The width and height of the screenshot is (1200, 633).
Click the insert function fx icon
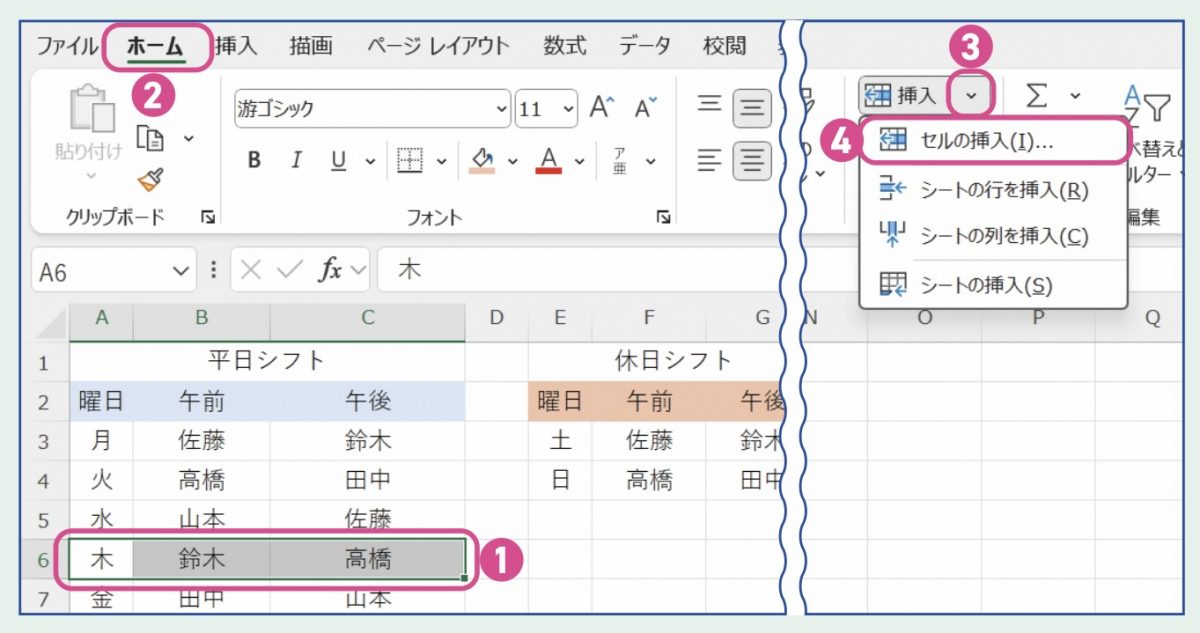[x=330, y=270]
